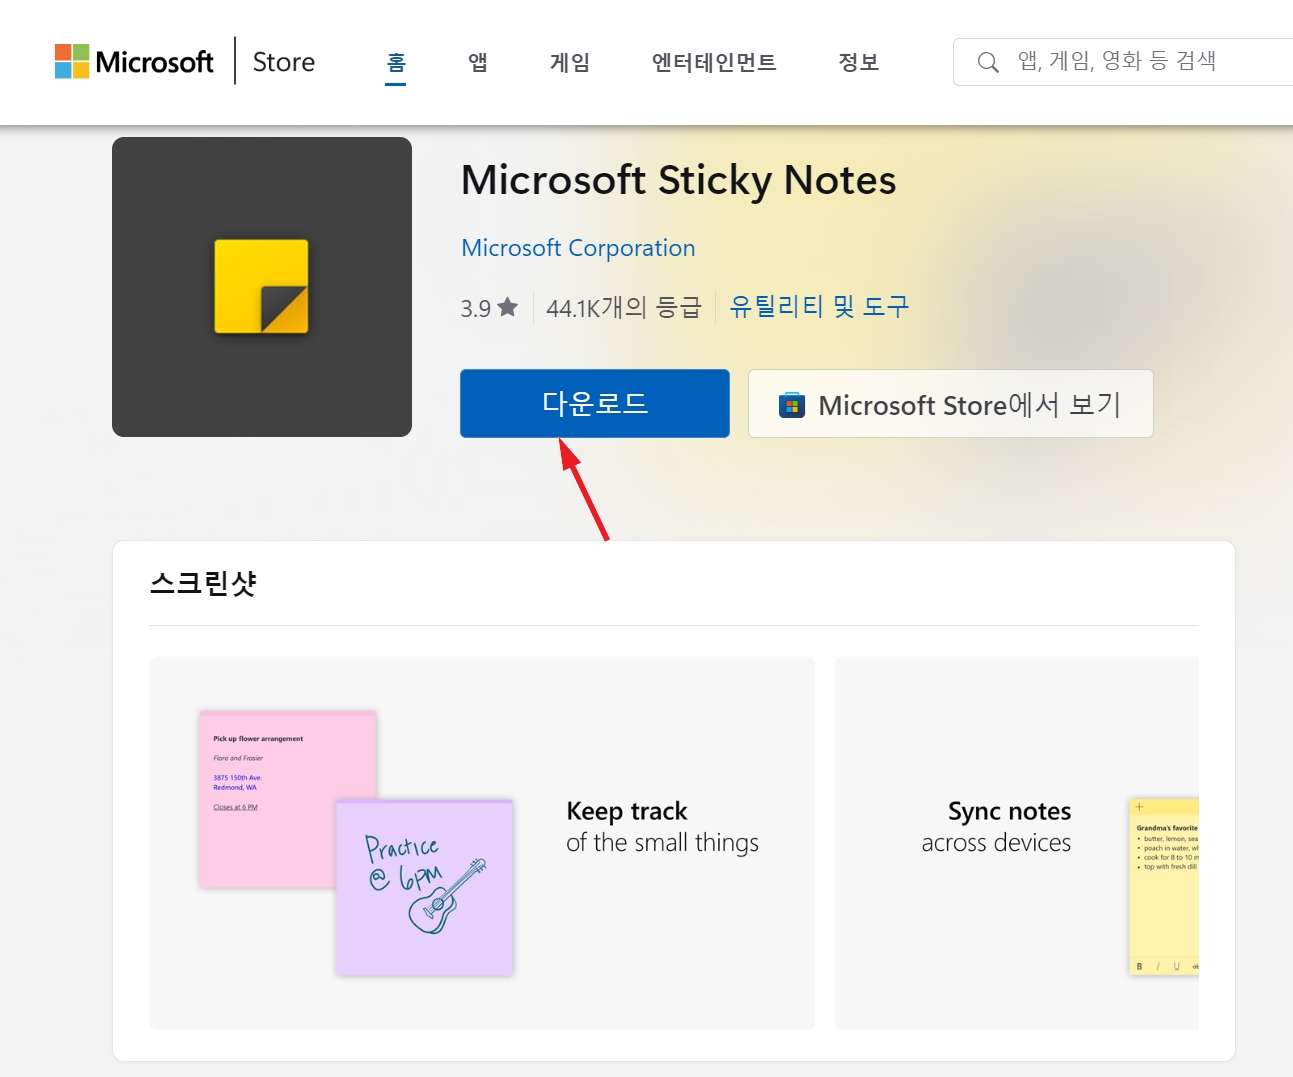Switch to the 앱 tab

478,62
